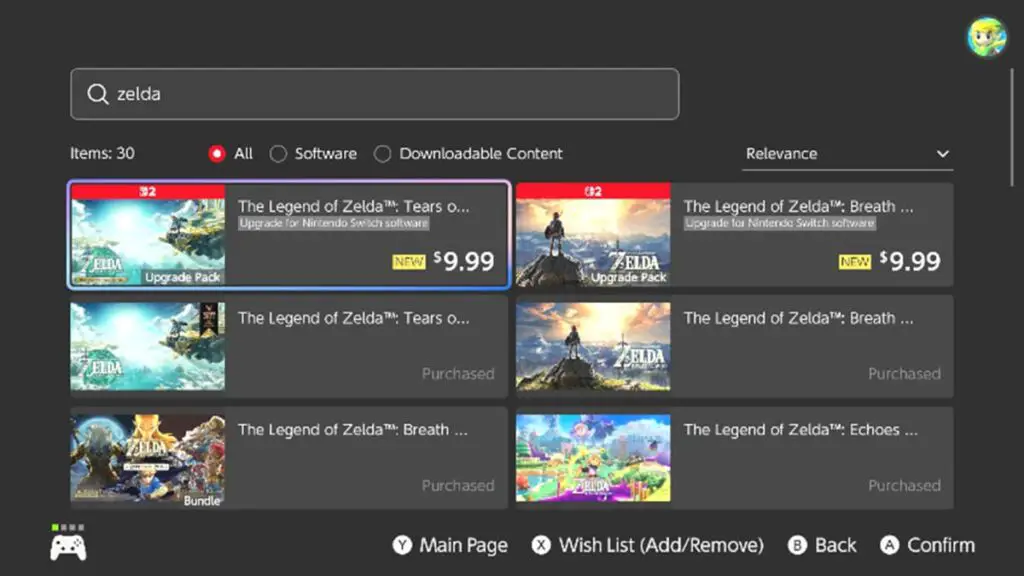This screenshot has width=1024, height=576.
Task: Open the Breath of the Wild Upgrade Pack listing
Action: point(735,234)
